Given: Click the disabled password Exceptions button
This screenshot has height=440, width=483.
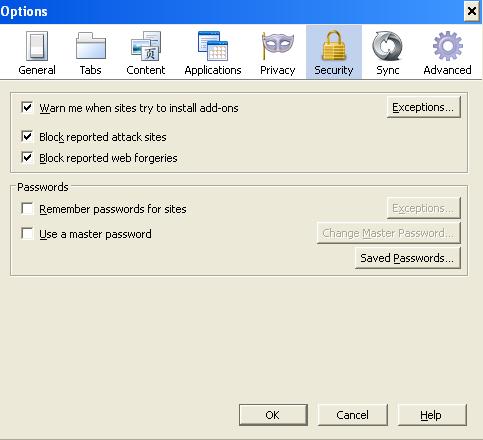Looking at the screenshot, I should 424,208.
